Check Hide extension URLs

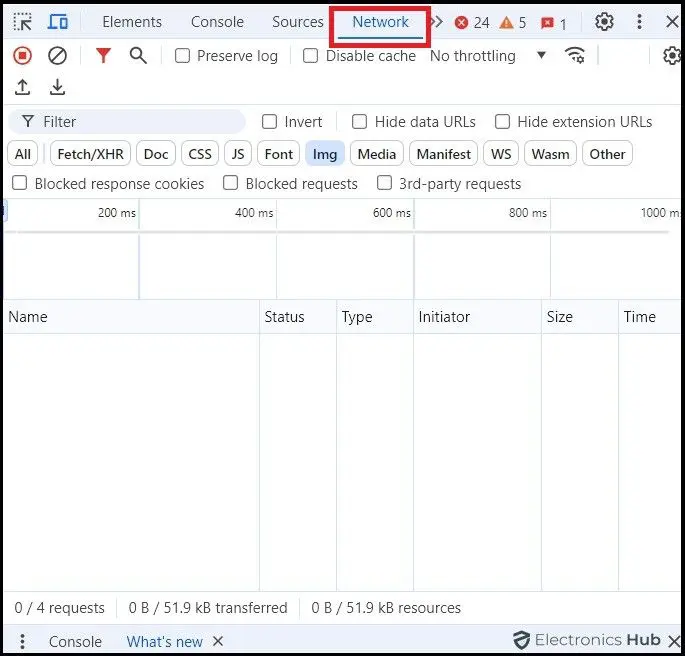502,121
